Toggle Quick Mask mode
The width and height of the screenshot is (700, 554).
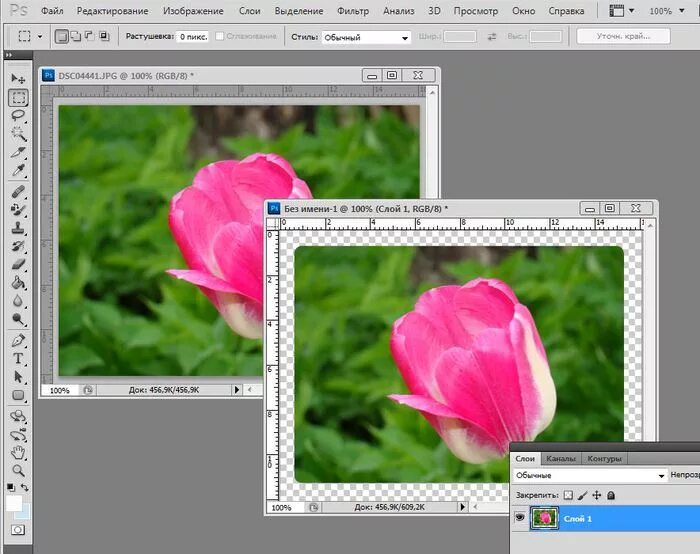tap(18, 530)
